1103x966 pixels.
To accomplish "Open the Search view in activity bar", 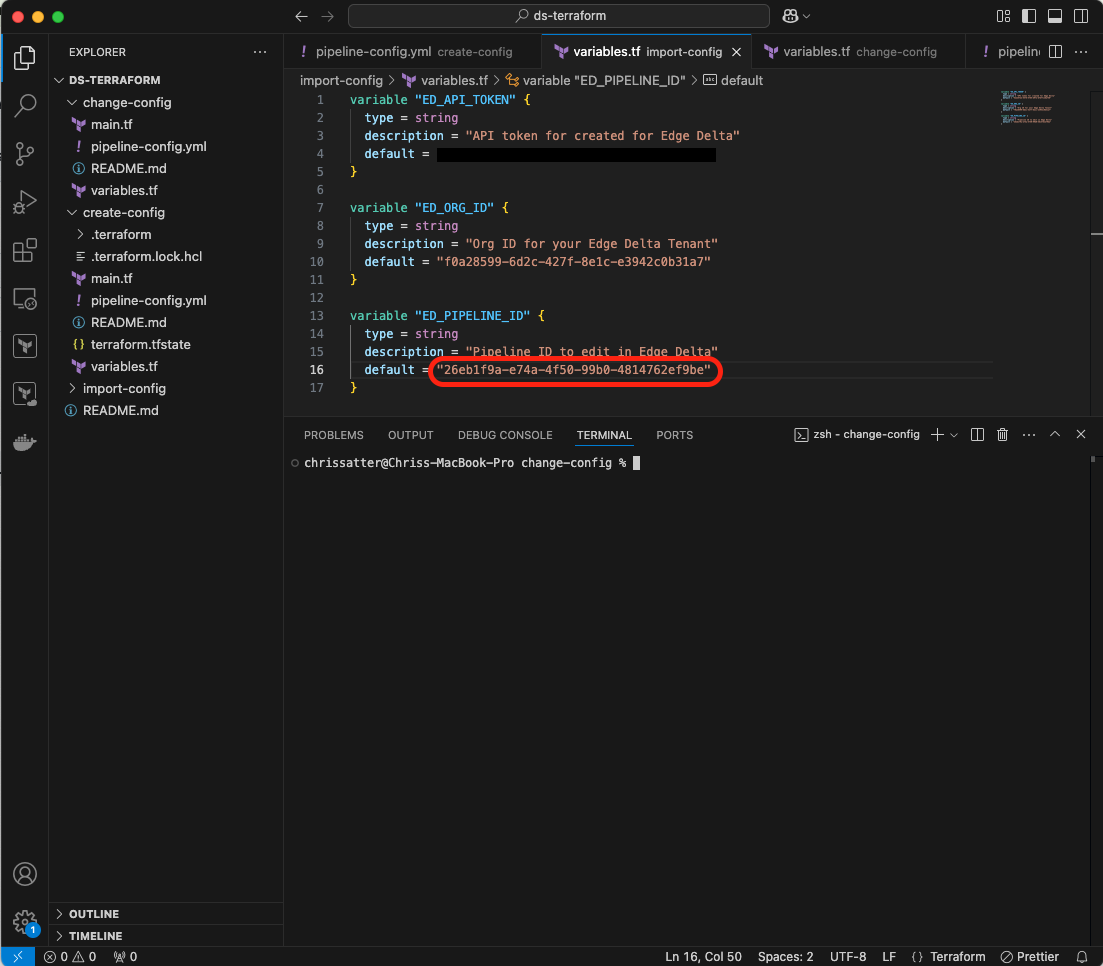I will pos(25,106).
